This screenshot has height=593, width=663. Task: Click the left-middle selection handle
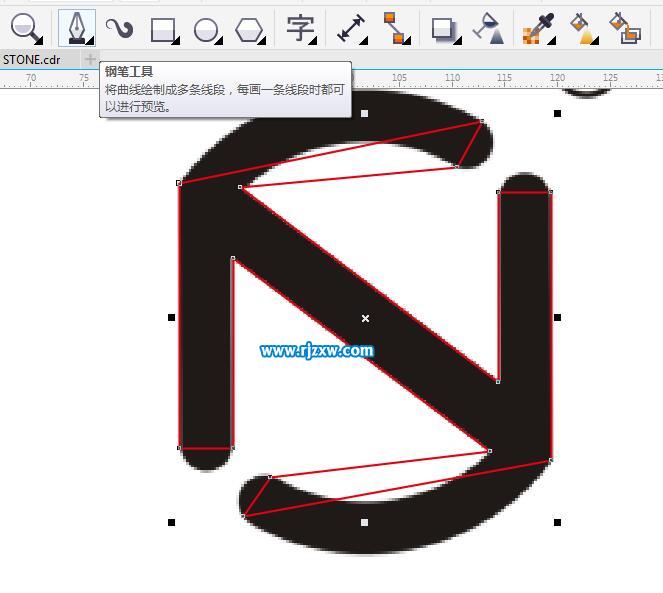[171, 317]
